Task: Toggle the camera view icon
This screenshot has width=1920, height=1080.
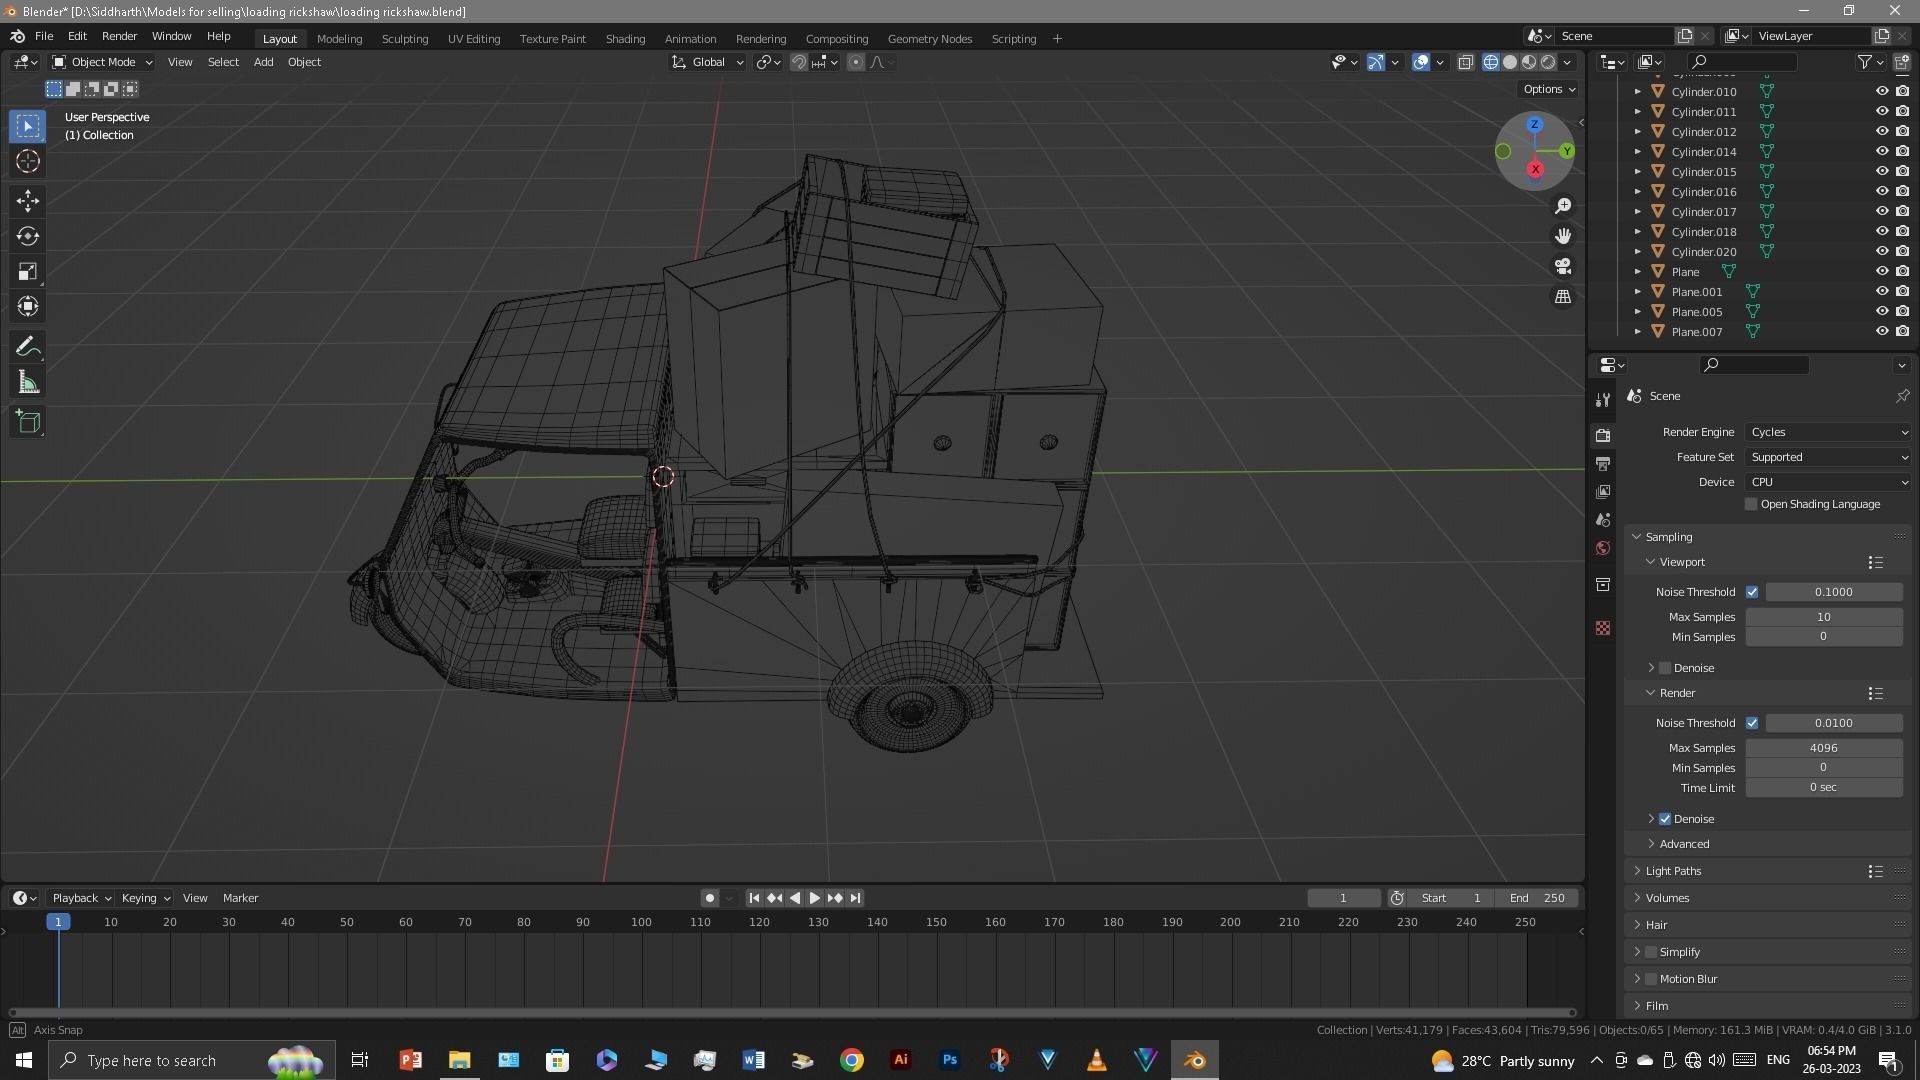Action: tap(1563, 266)
